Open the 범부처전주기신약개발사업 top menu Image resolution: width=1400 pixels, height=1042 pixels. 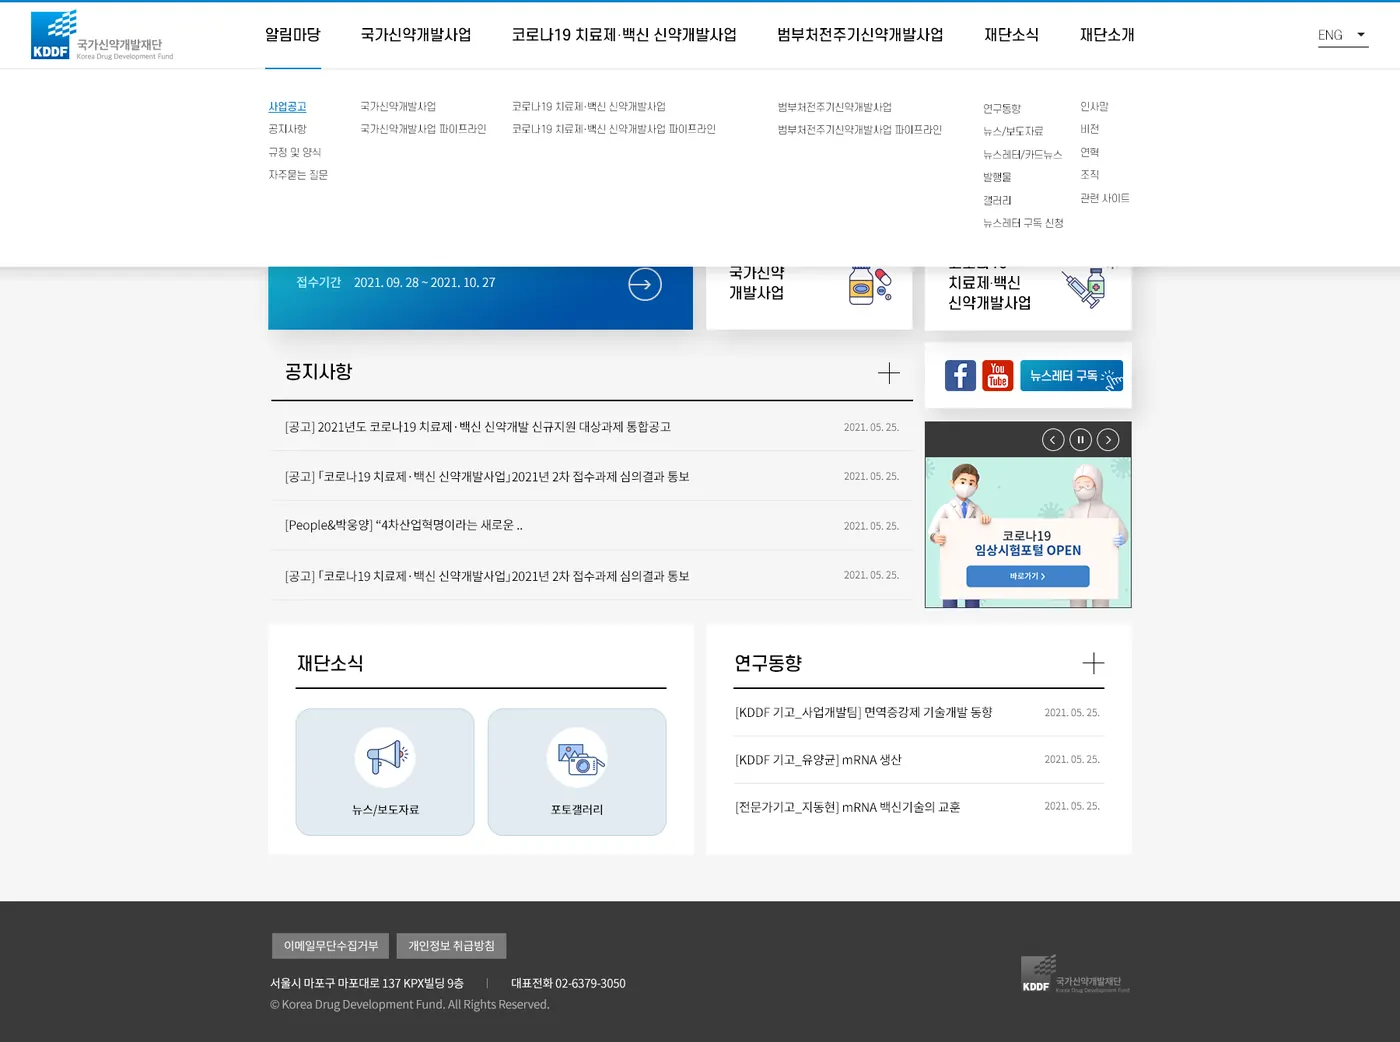point(860,35)
